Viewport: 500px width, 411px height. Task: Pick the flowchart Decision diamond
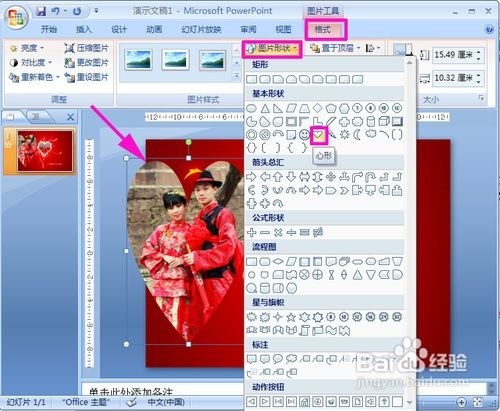point(278,262)
